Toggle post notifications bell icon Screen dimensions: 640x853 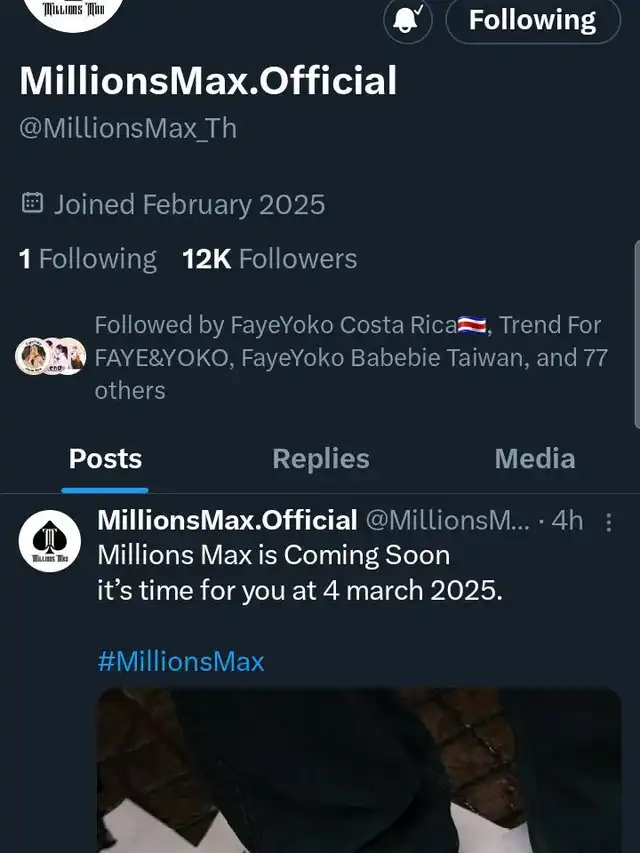pos(408,21)
